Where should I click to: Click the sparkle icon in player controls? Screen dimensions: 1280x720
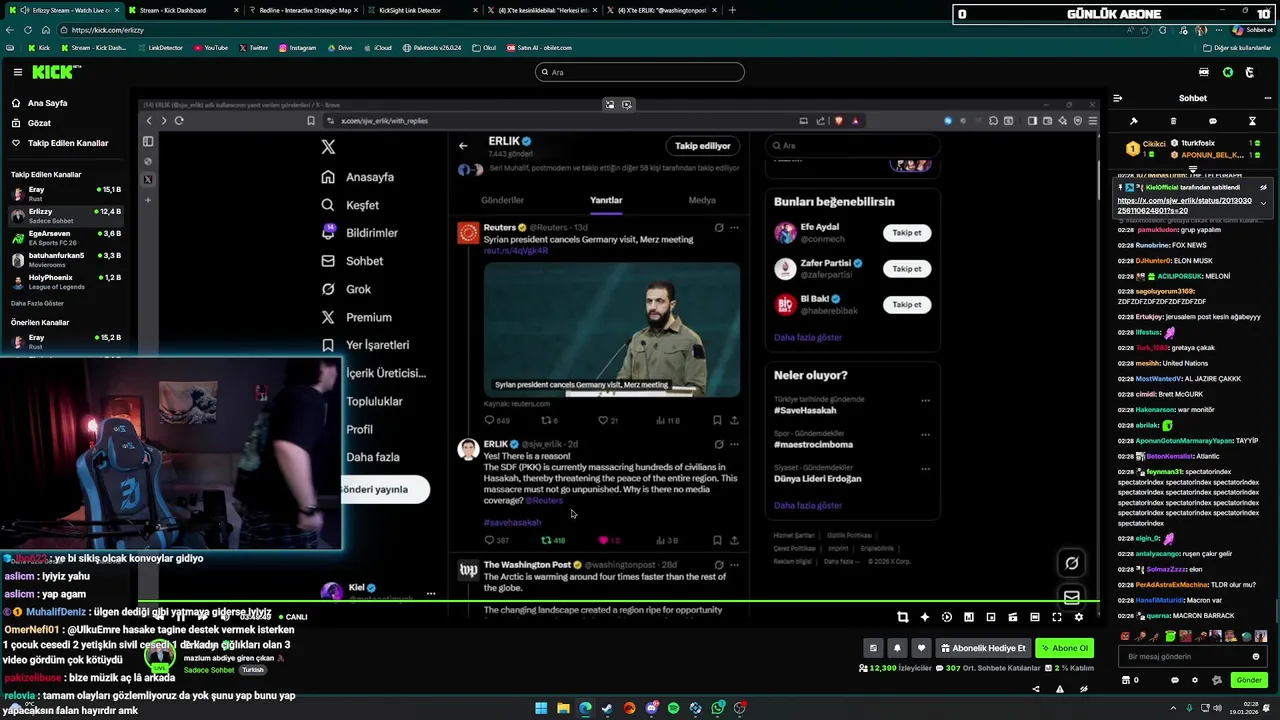[925, 617]
